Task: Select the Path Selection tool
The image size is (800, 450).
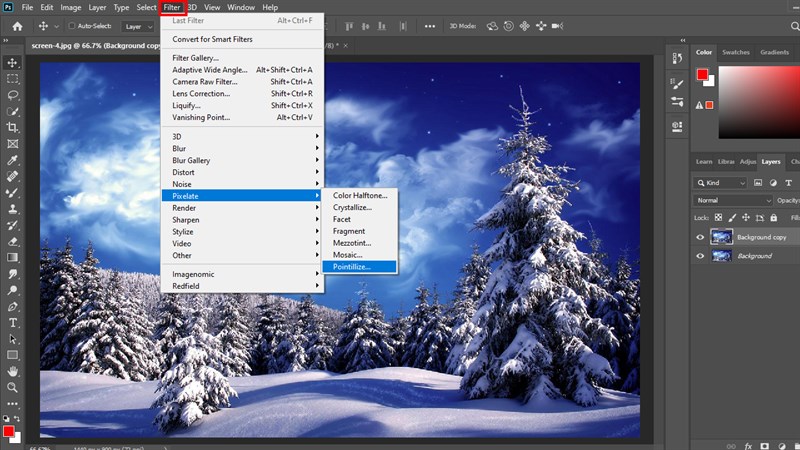Action: (12, 339)
